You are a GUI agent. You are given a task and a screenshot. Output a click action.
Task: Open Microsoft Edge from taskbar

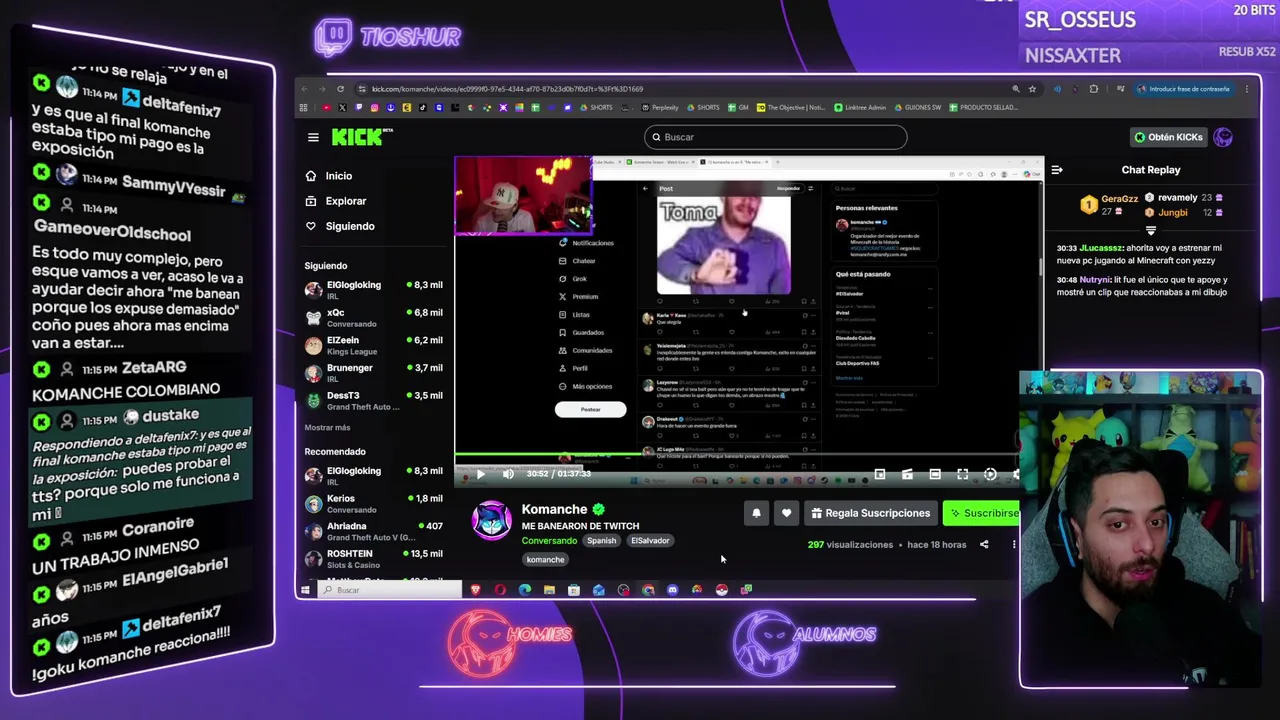click(525, 590)
